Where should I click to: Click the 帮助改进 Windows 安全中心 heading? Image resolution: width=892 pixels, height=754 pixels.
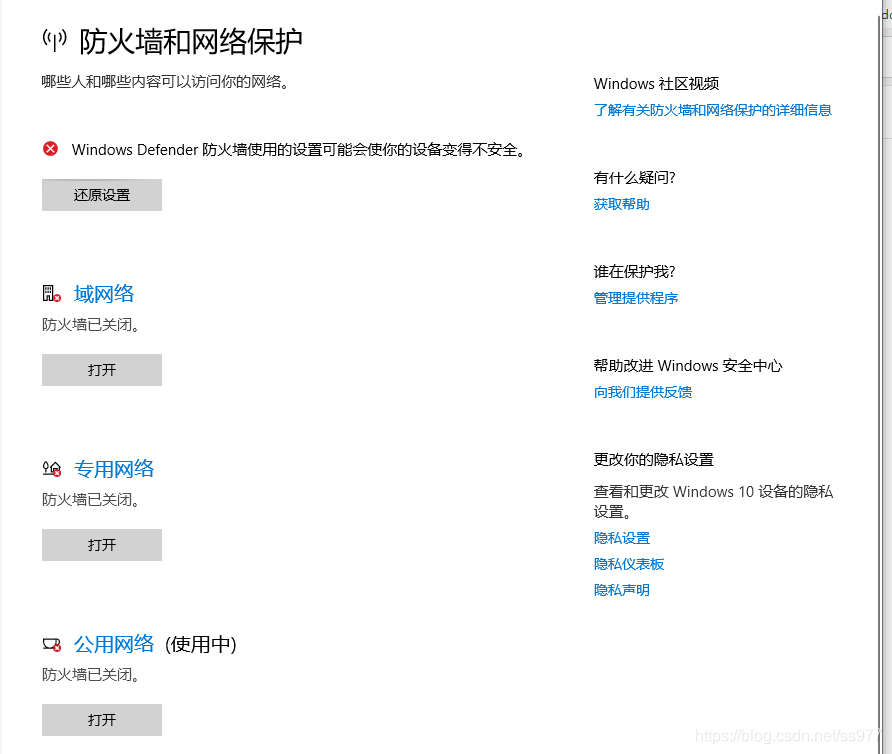(x=688, y=365)
